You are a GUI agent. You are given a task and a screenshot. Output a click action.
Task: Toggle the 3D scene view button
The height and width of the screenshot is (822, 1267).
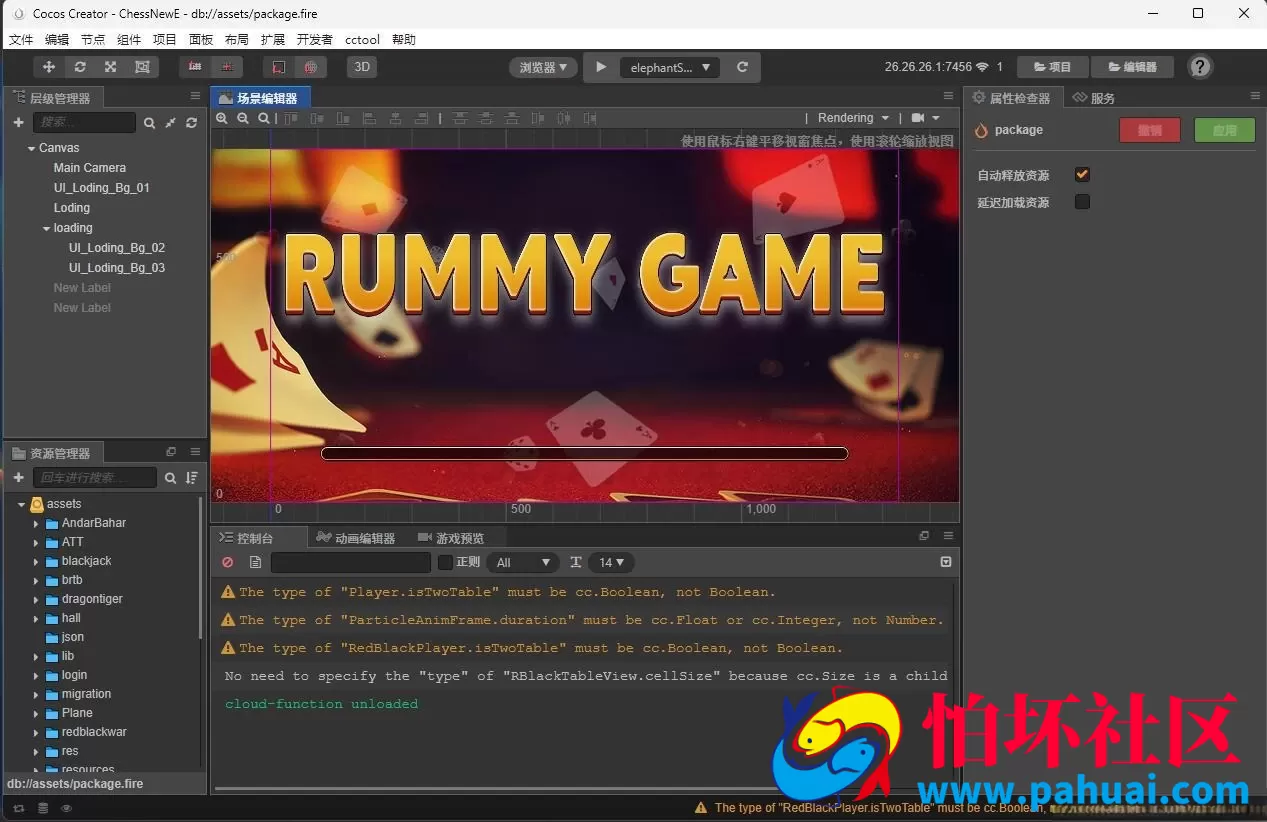pos(362,67)
